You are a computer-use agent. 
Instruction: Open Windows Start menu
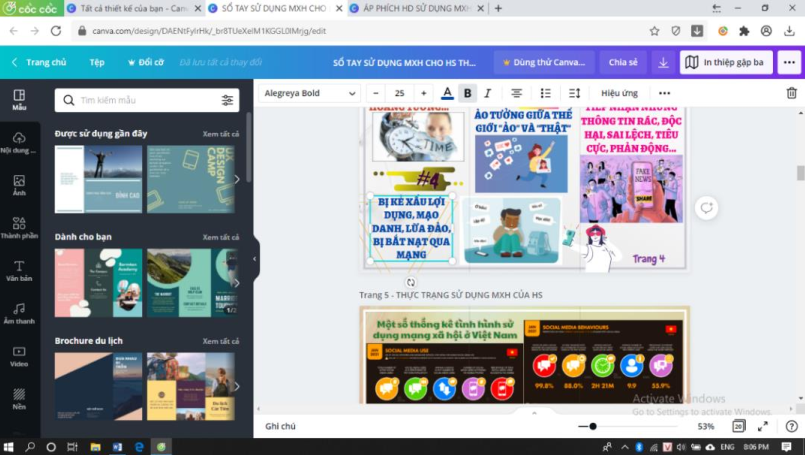8,447
